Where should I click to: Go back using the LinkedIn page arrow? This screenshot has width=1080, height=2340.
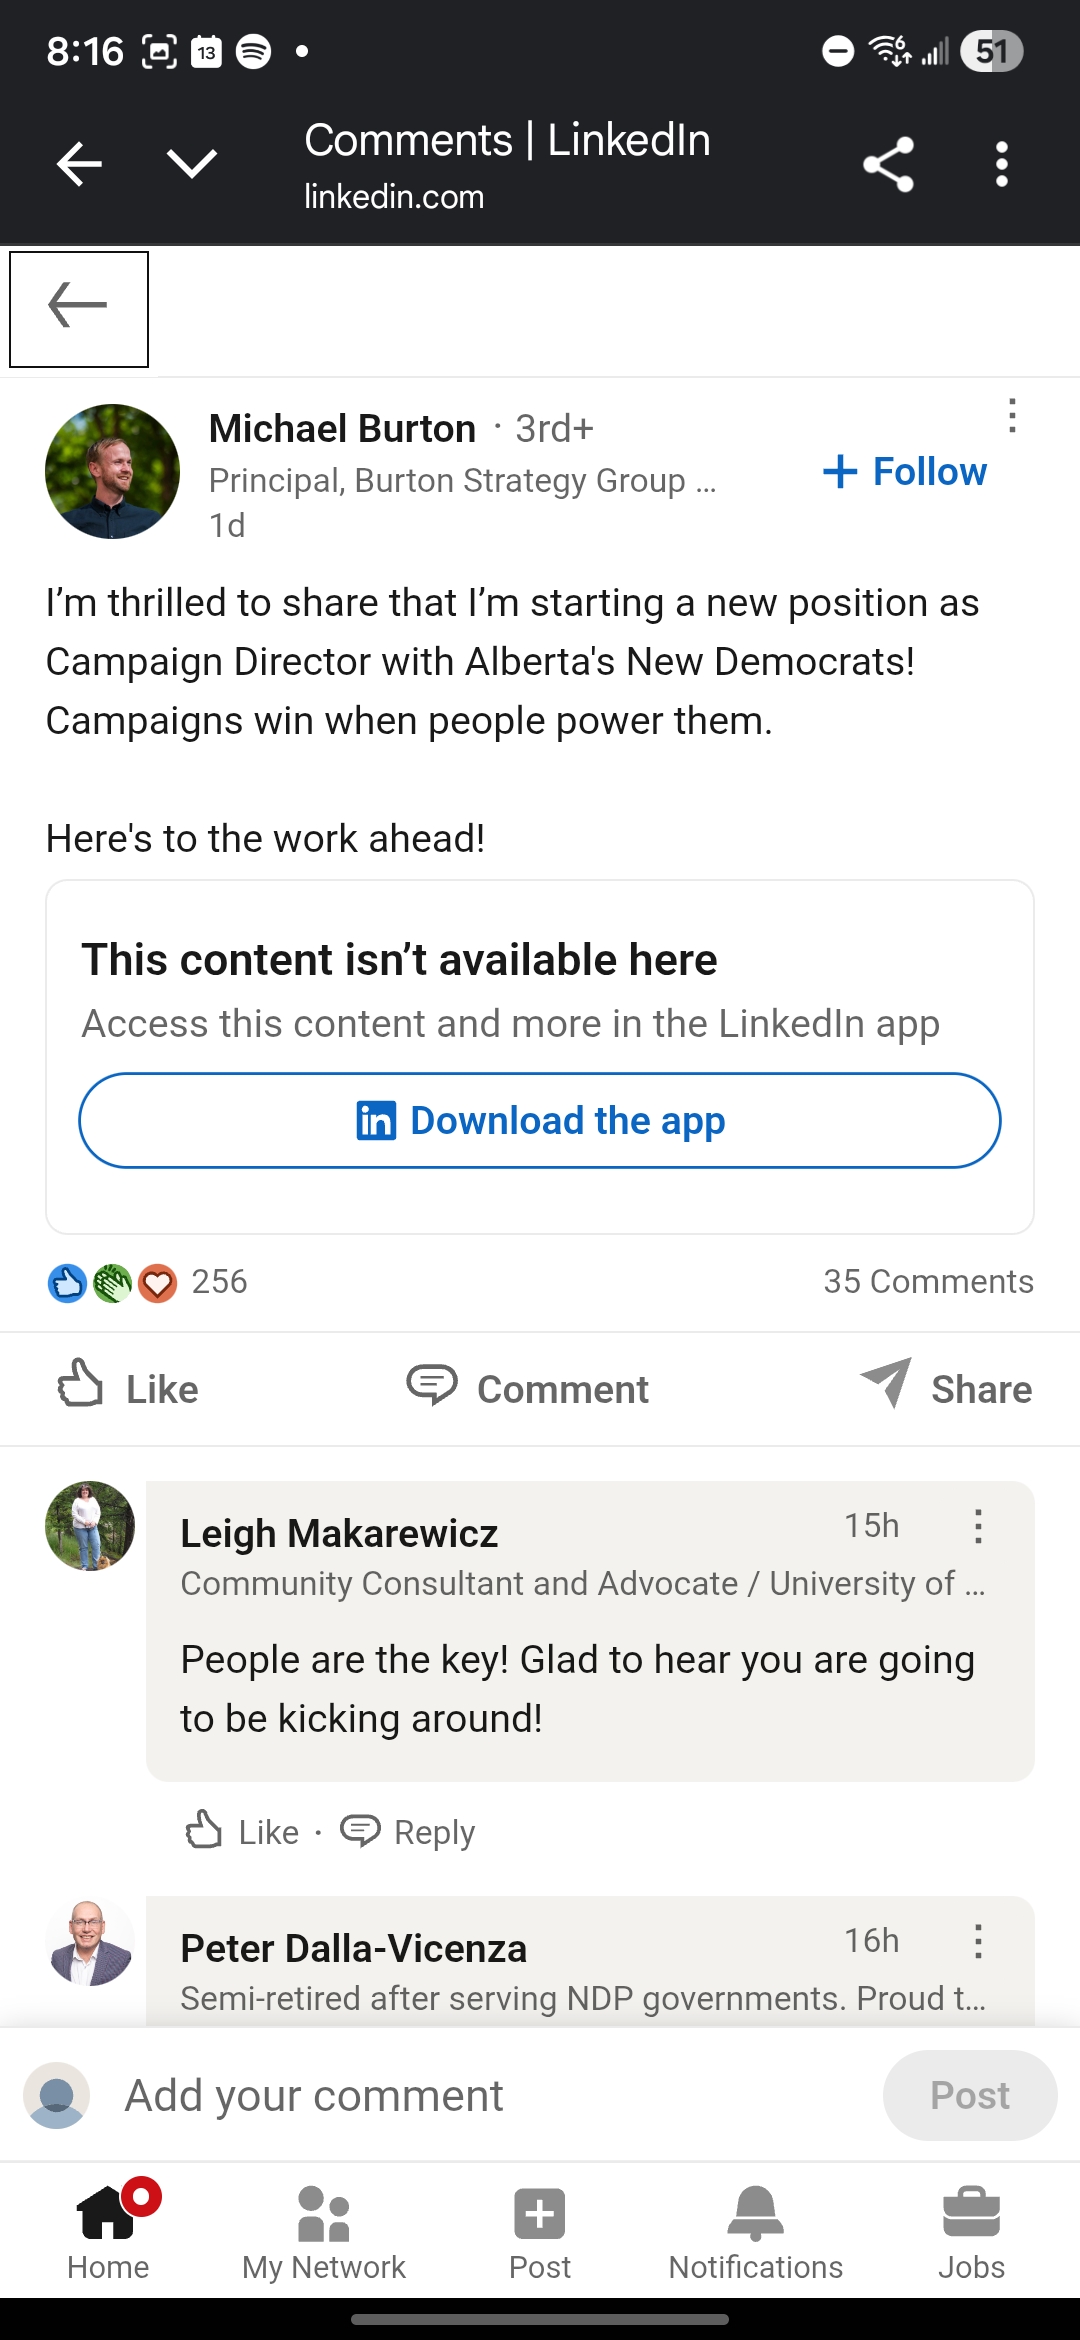(x=79, y=308)
